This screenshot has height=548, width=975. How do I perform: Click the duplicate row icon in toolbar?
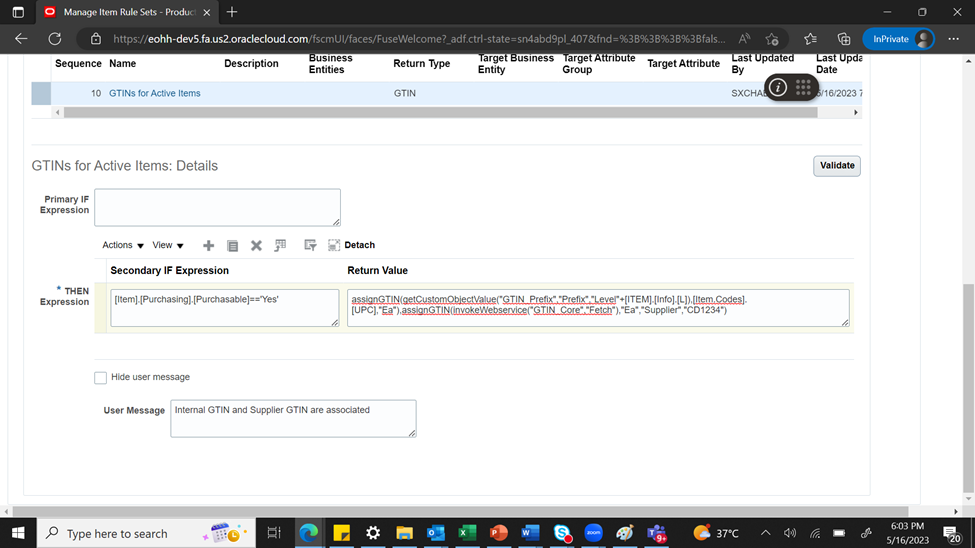(x=233, y=246)
